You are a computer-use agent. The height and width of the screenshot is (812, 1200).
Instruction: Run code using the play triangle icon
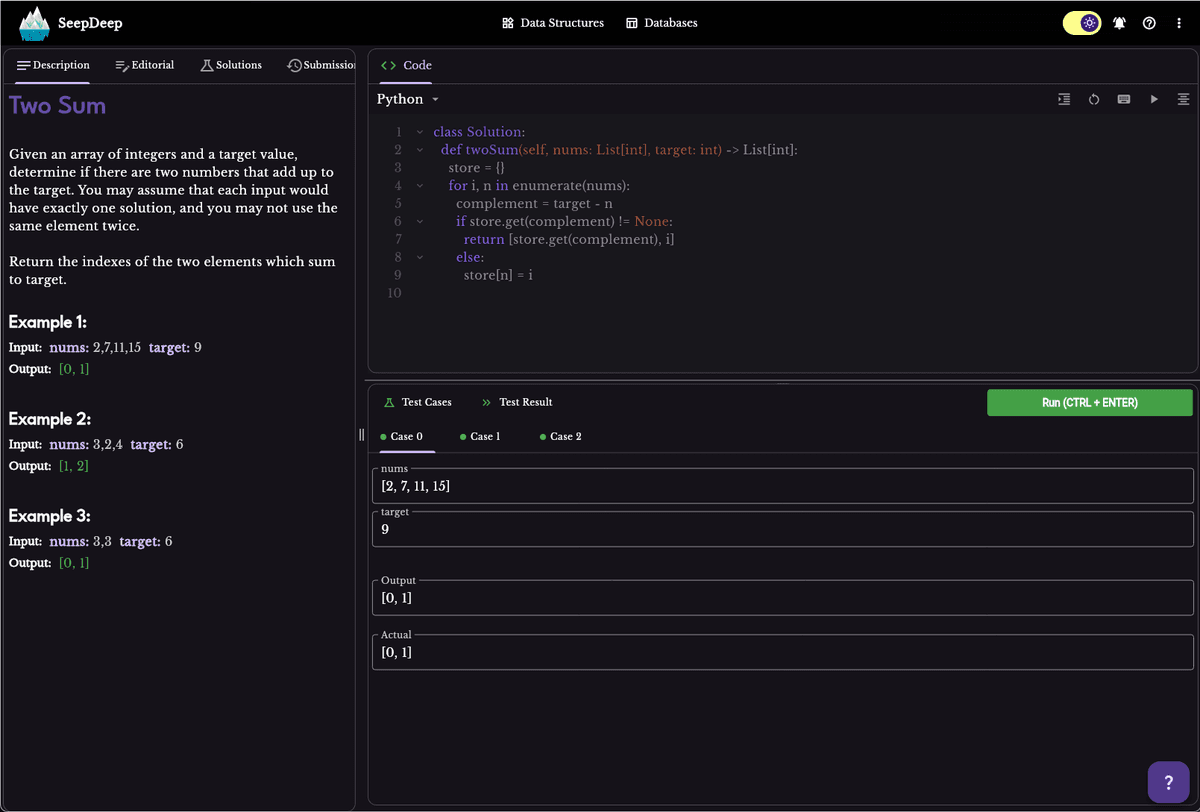point(1154,99)
